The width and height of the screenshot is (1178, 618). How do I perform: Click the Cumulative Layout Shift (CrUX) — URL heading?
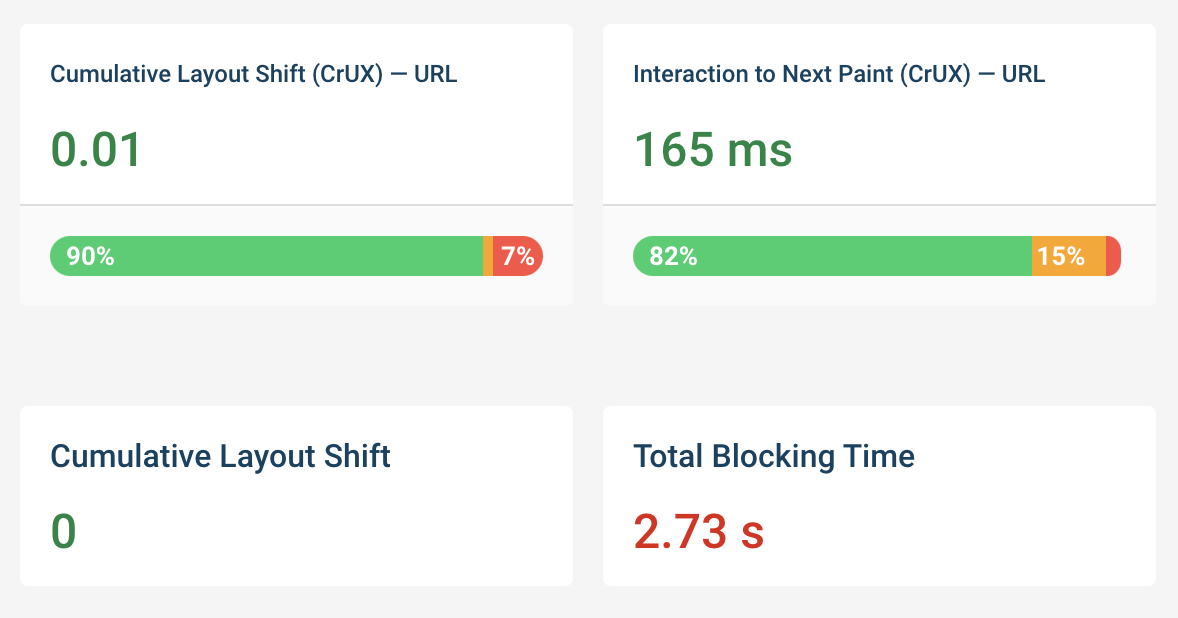click(x=254, y=74)
